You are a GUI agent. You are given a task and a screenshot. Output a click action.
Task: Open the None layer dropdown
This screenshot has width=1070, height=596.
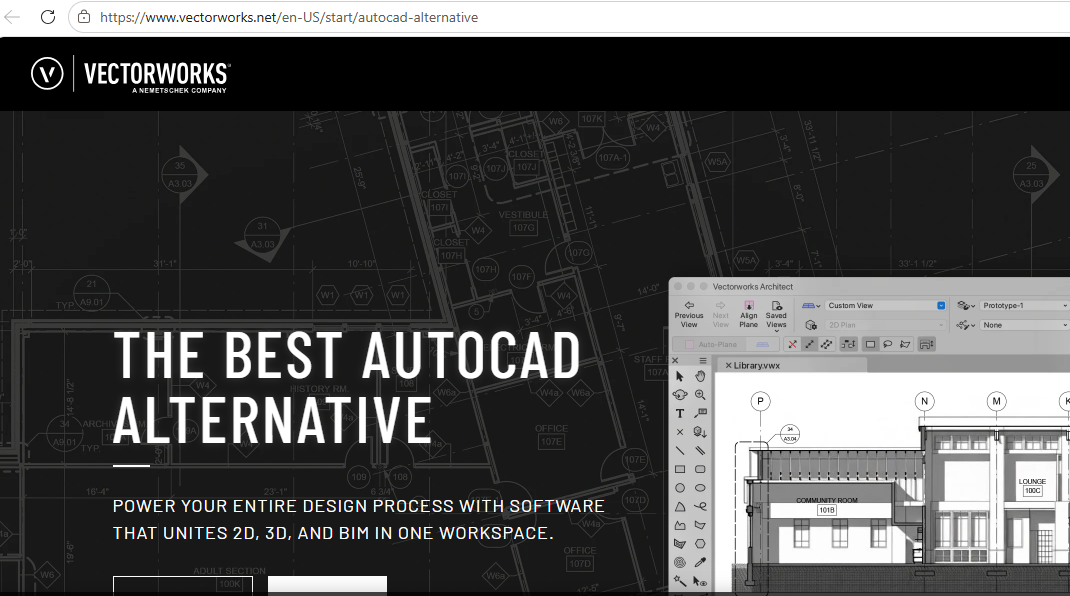(x=1024, y=325)
